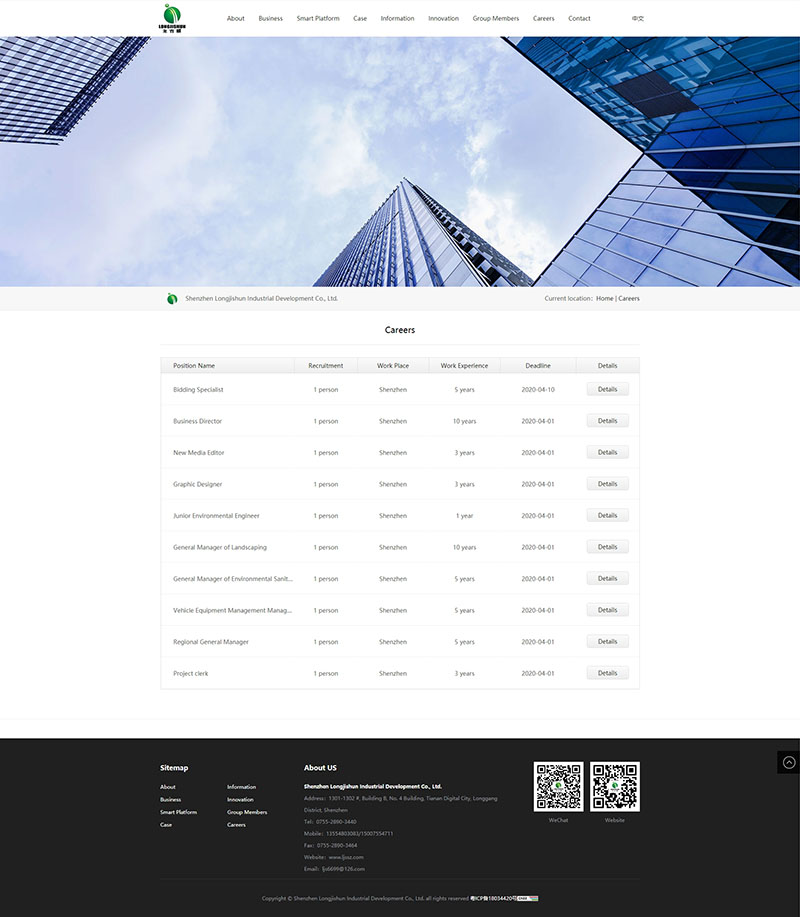Click the small green leaf icon in breadcrumb bar
Viewport: 800px width, 917px height.
click(172, 299)
